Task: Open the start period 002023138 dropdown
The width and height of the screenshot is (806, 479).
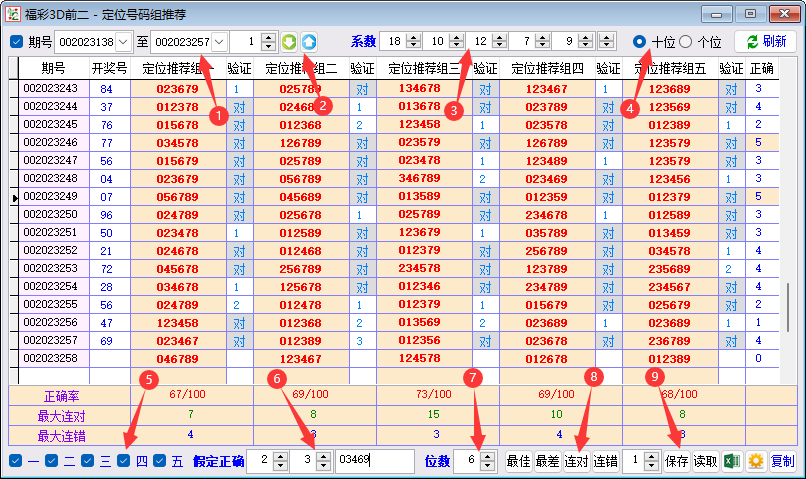Action: (123, 42)
